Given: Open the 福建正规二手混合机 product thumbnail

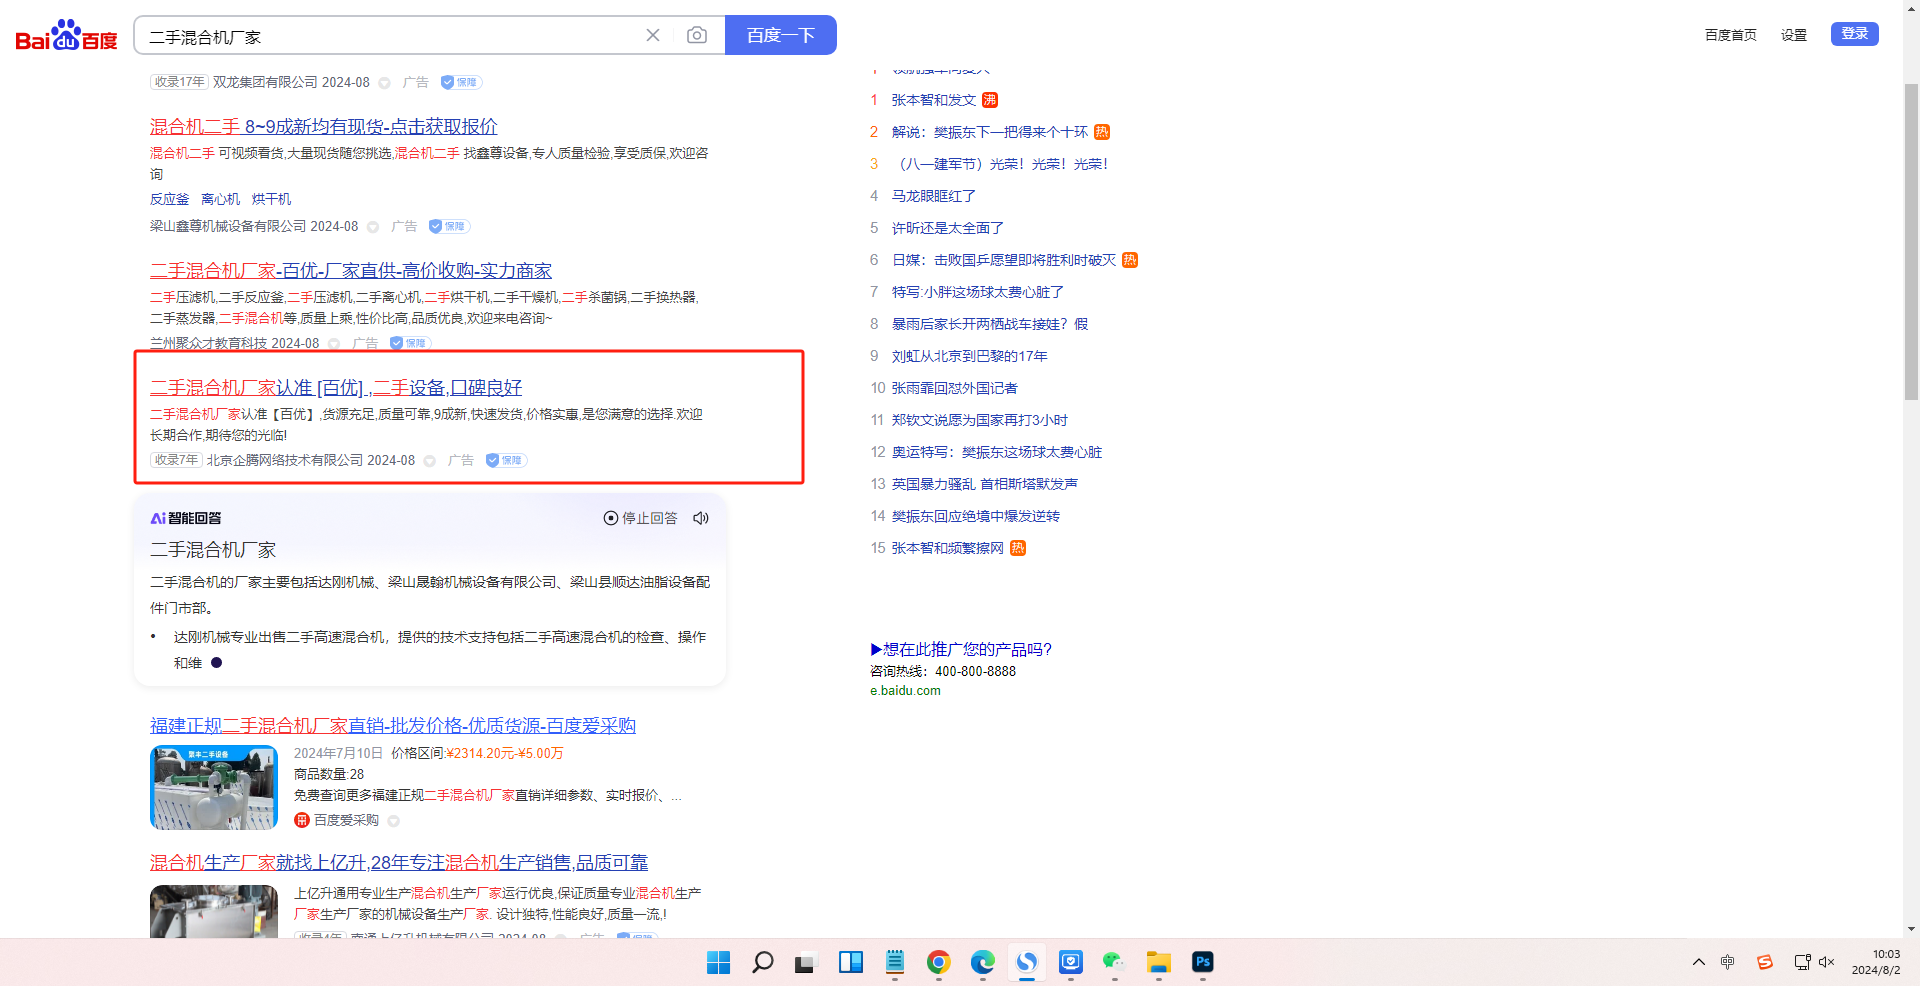Looking at the screenshot, I should 214,788.
